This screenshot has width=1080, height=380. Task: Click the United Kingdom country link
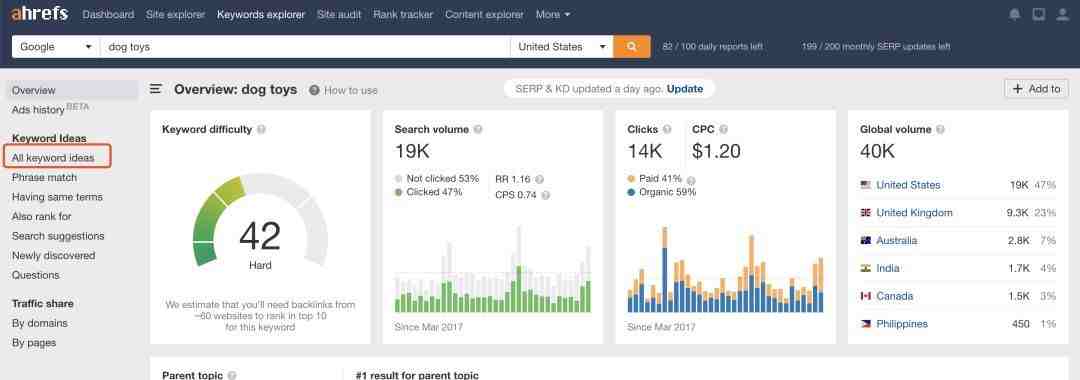pyautogui.click(x=914, y=213)
